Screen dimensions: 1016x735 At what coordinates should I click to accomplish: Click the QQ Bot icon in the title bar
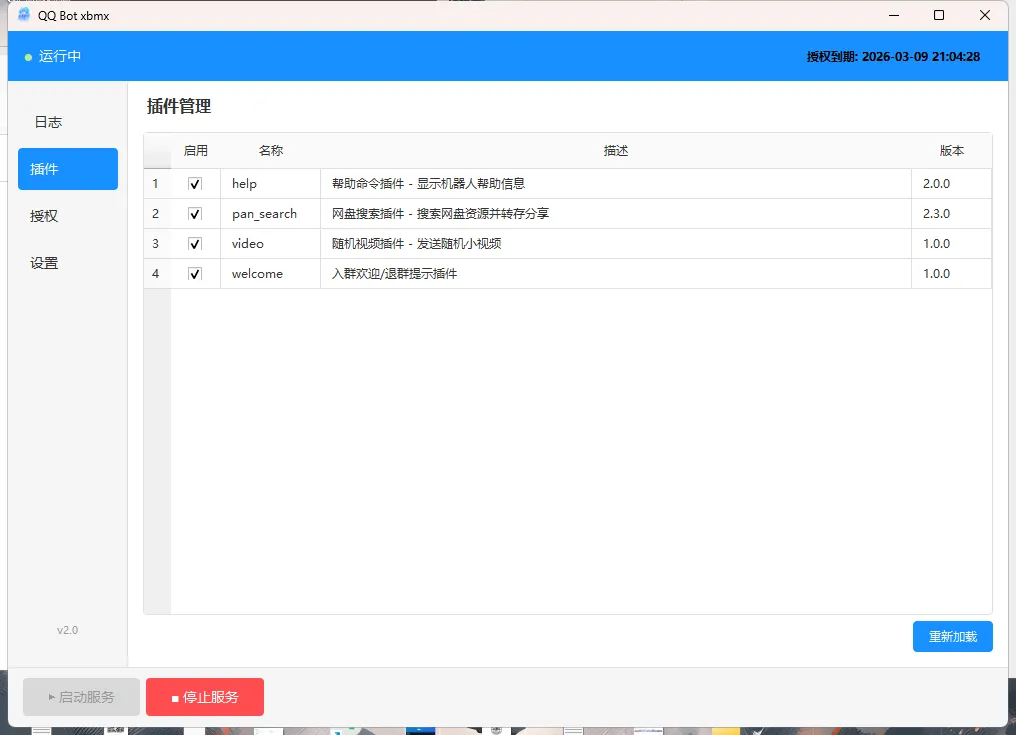pyautogui.click(x=22, y=15)
